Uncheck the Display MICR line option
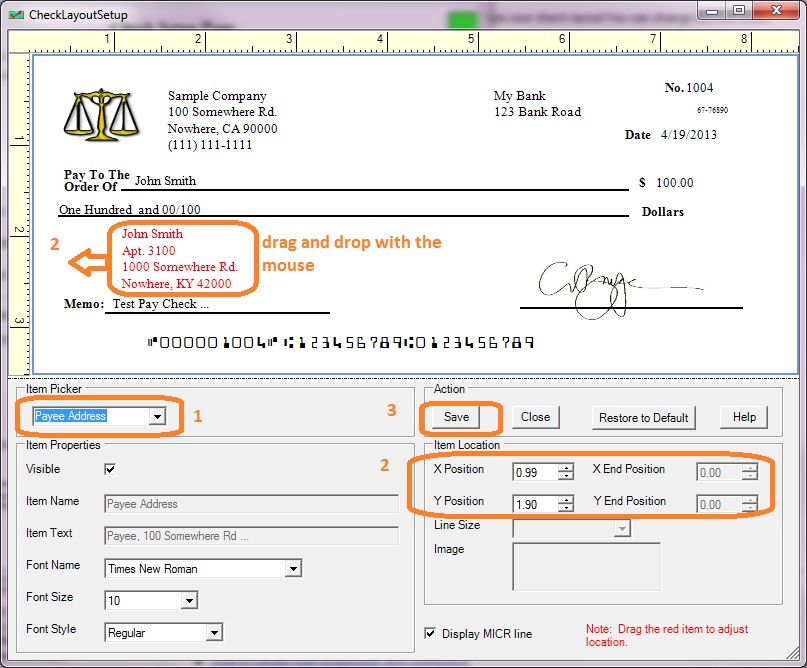 (x=431, y=633)
